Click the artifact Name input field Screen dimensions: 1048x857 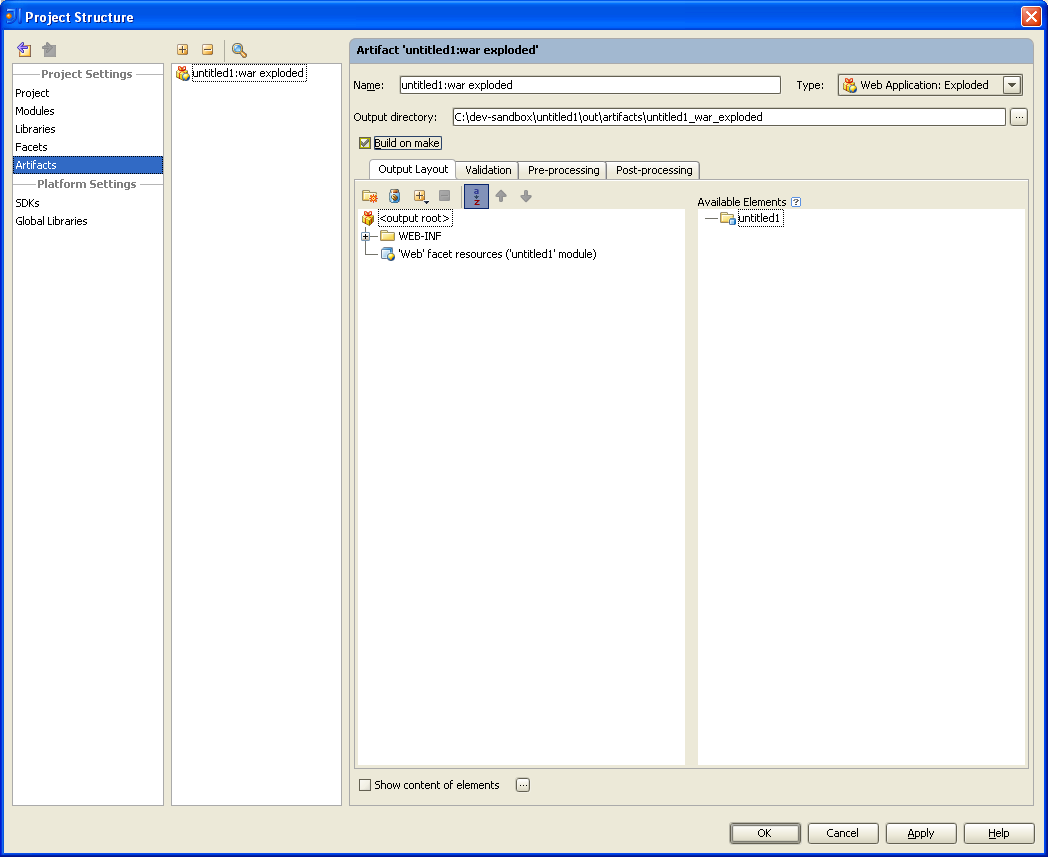(590, 85)
